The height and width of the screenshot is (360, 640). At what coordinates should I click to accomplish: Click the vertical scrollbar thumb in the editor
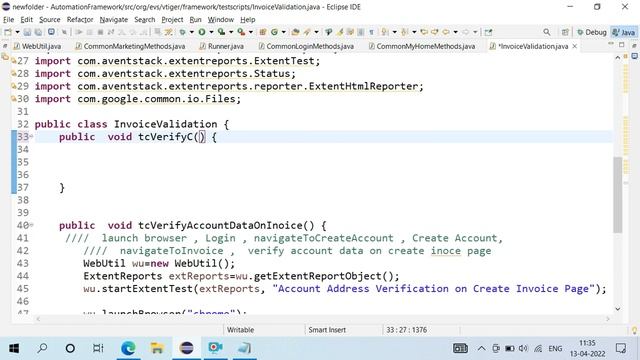618,194
